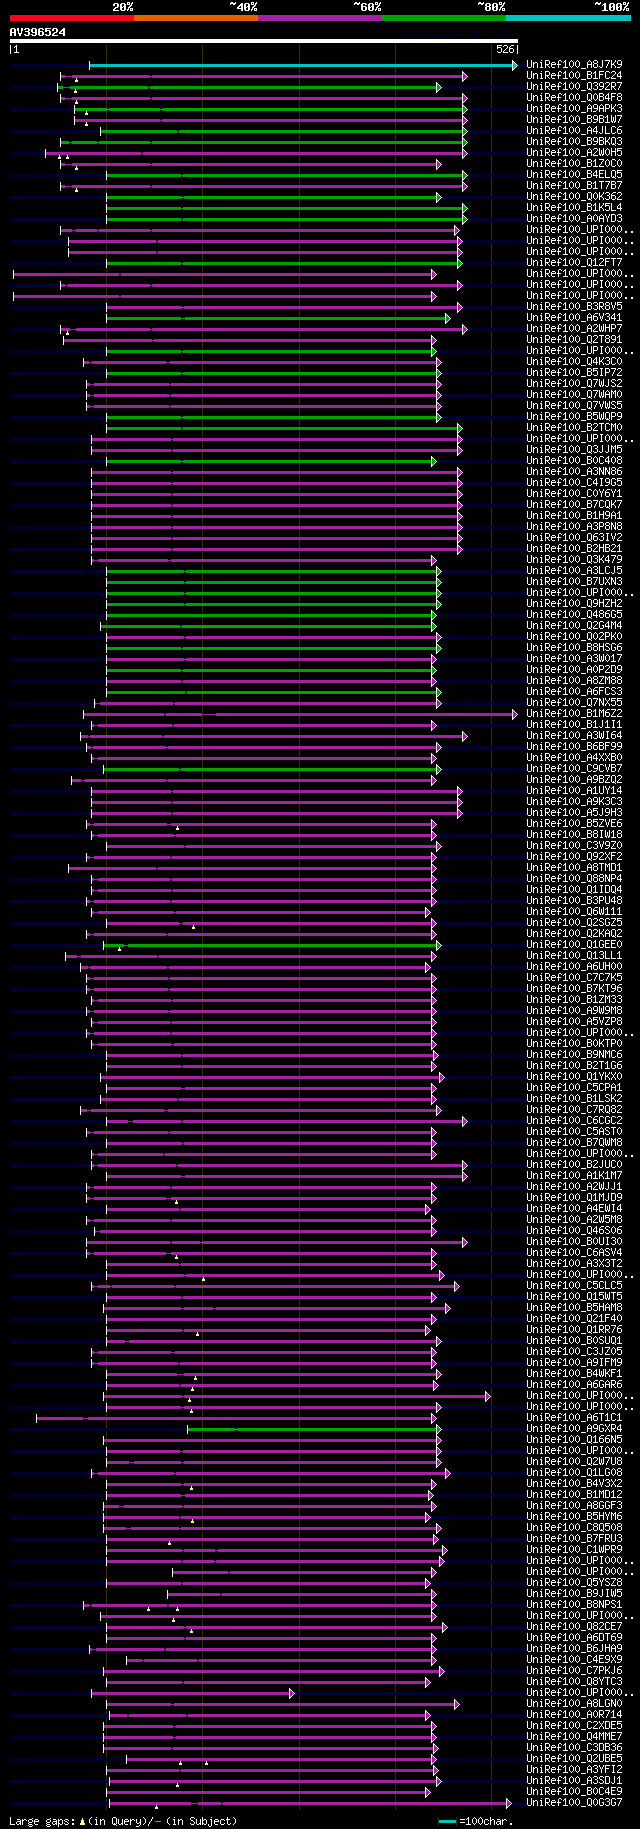Click the orange ~40% legend color bar
Viewport: 640px width, 1829px height.
point(195,18)
